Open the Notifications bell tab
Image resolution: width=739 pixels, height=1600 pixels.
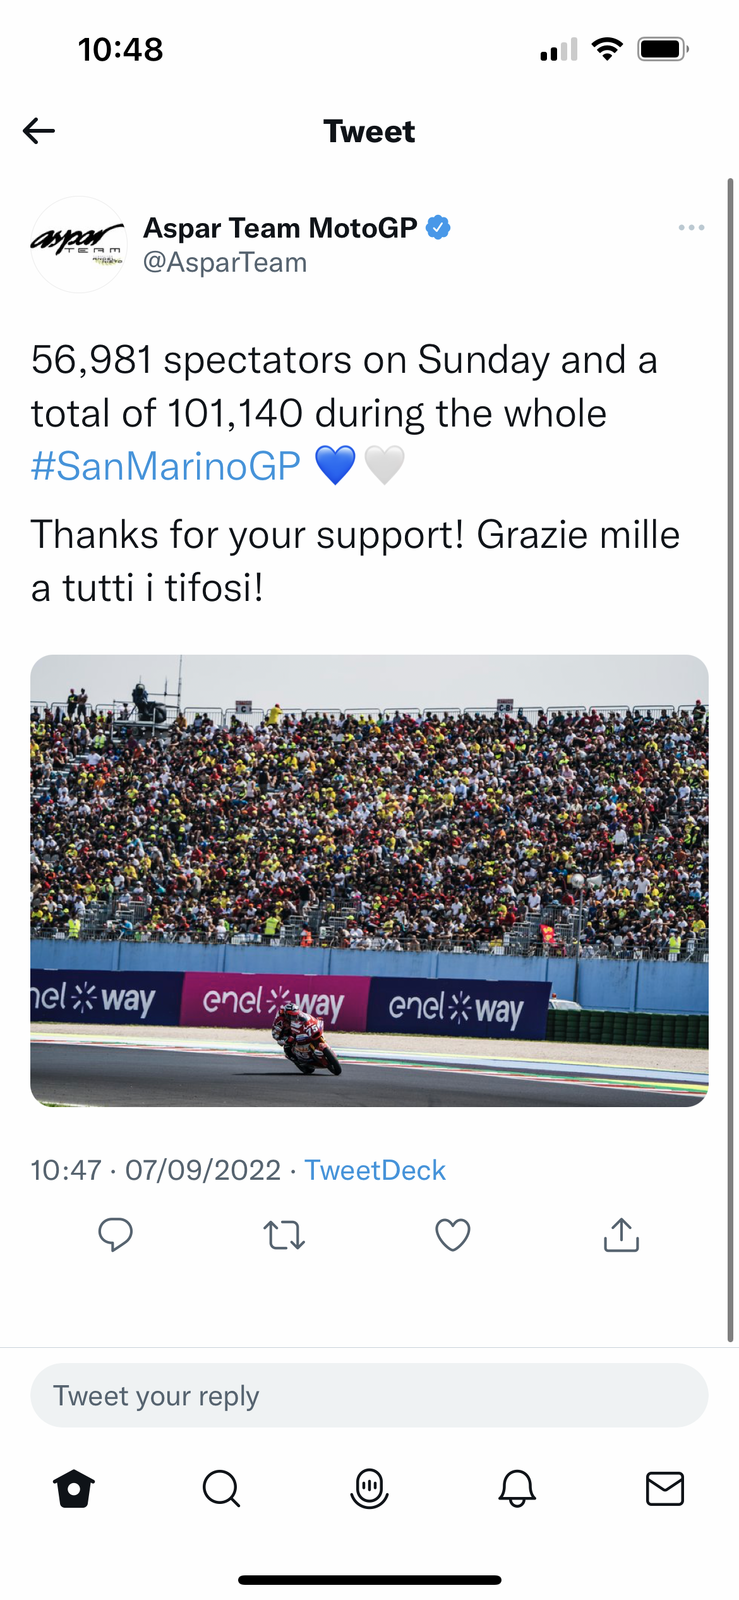click(517, 1489)
